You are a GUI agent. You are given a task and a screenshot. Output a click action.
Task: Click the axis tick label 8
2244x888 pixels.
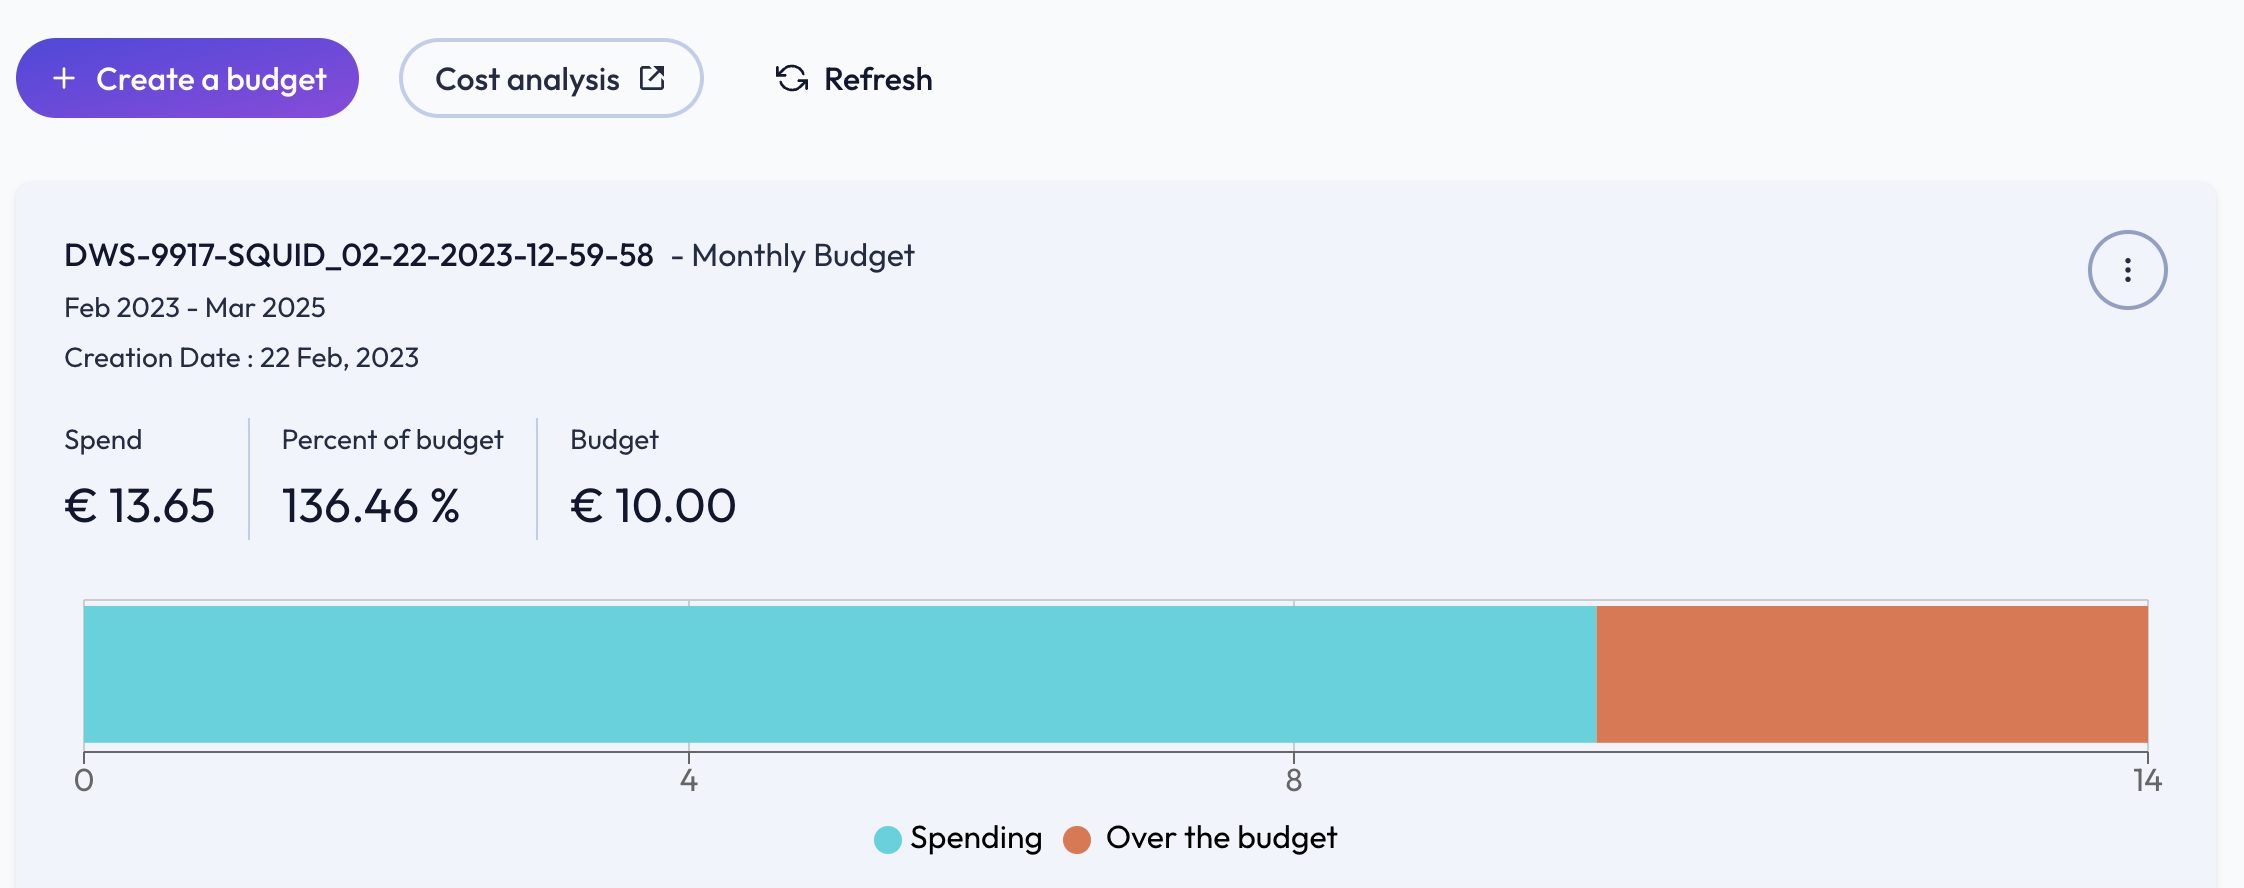click(1294, 781)
